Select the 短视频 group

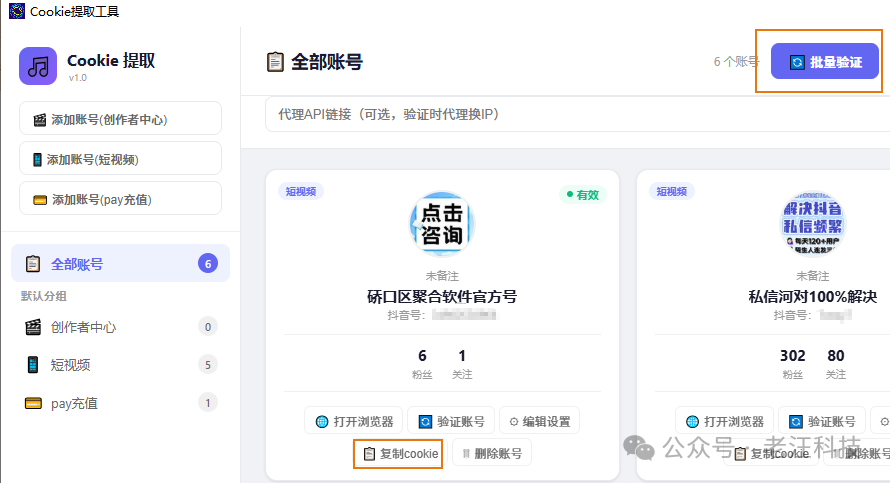tap(120, 364)
